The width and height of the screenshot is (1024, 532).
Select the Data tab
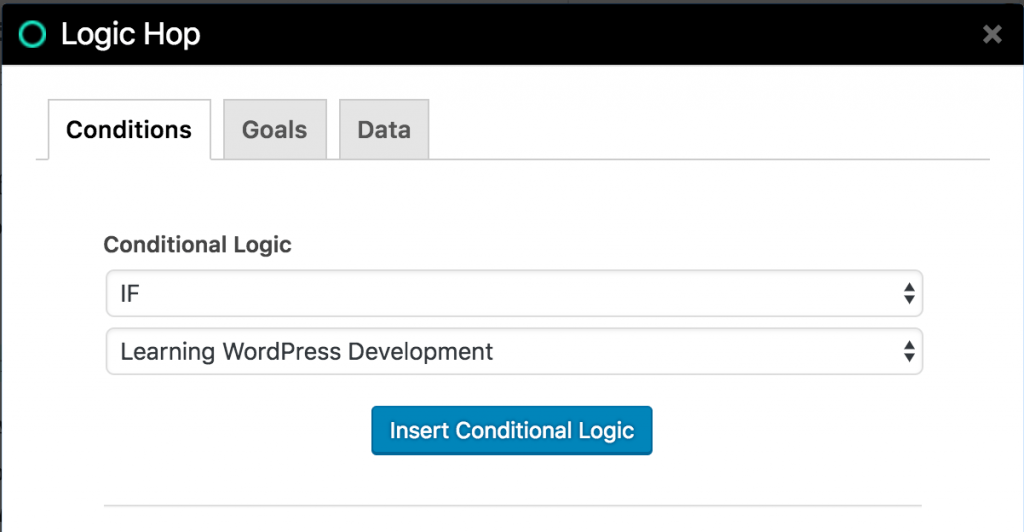pyautogui.click(x=384, y=129)
